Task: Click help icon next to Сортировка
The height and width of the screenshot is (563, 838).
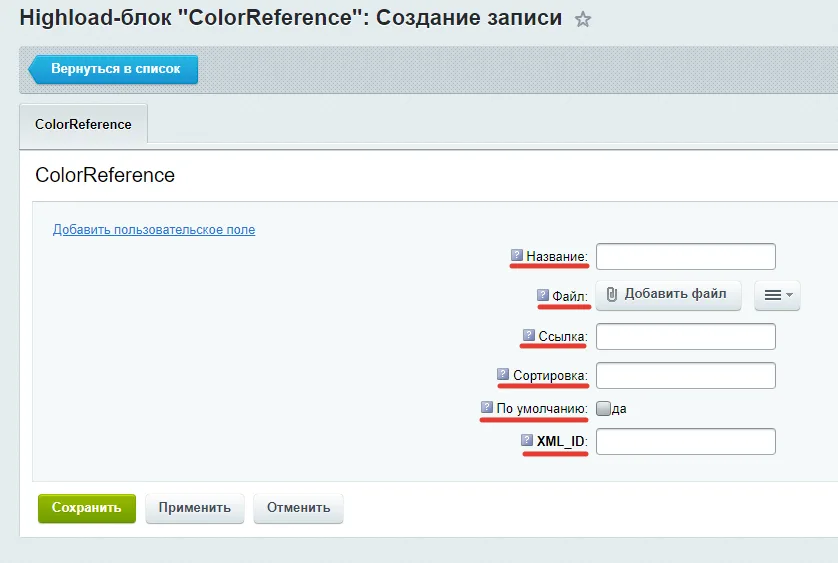Action: [x=502, y=374]
